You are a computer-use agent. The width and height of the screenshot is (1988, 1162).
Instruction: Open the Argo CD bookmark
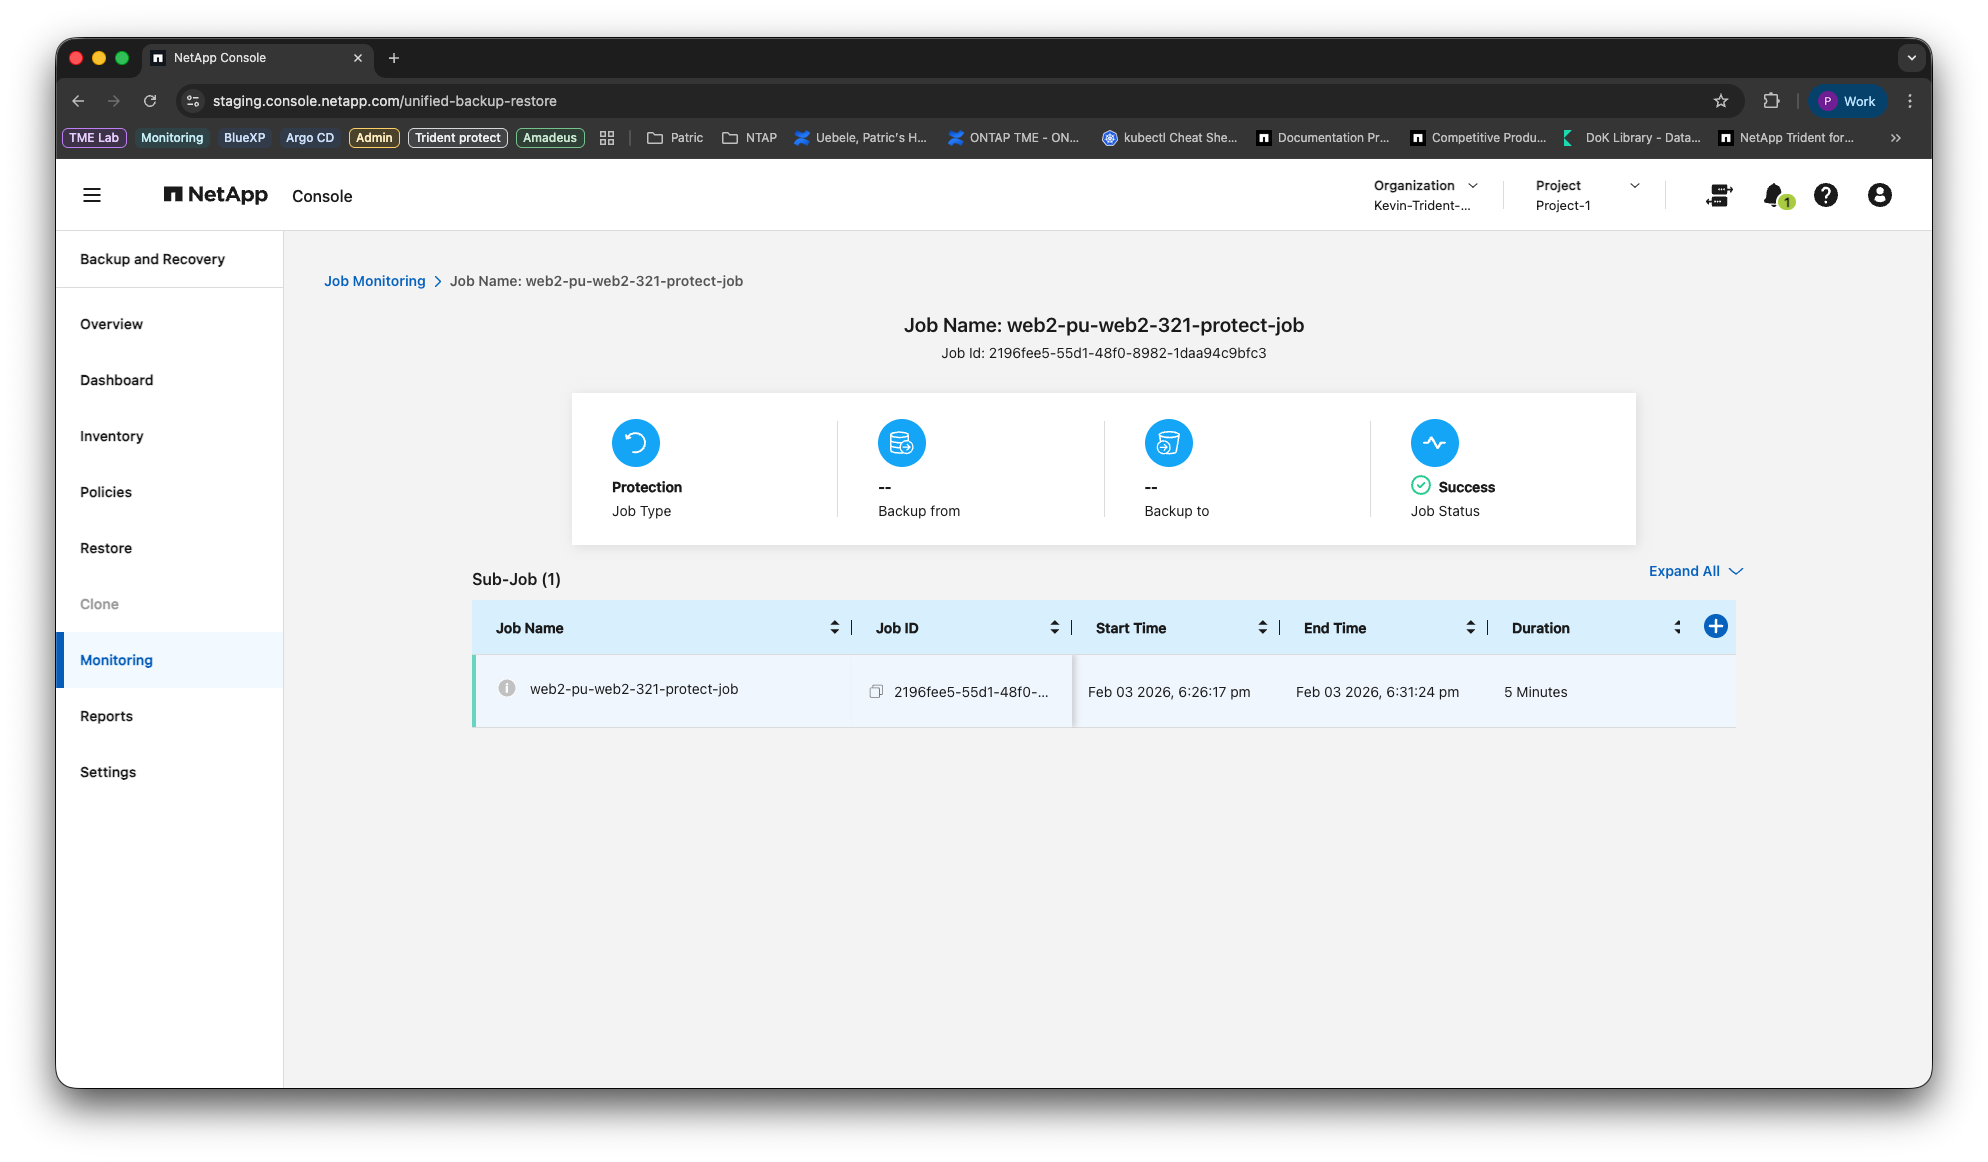point(310,138)
